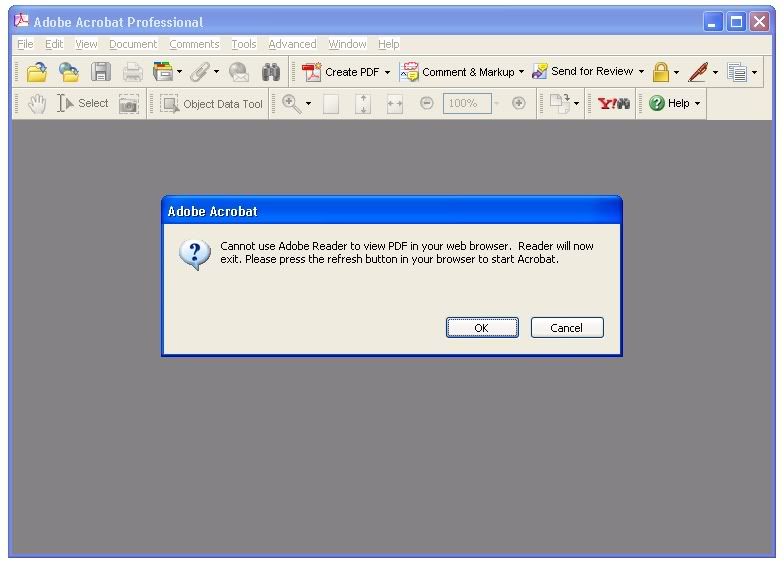This screenshot has width=784, height=568.
Task: Open the Sign pen dropdown arrow
Action: pos(716,72)
